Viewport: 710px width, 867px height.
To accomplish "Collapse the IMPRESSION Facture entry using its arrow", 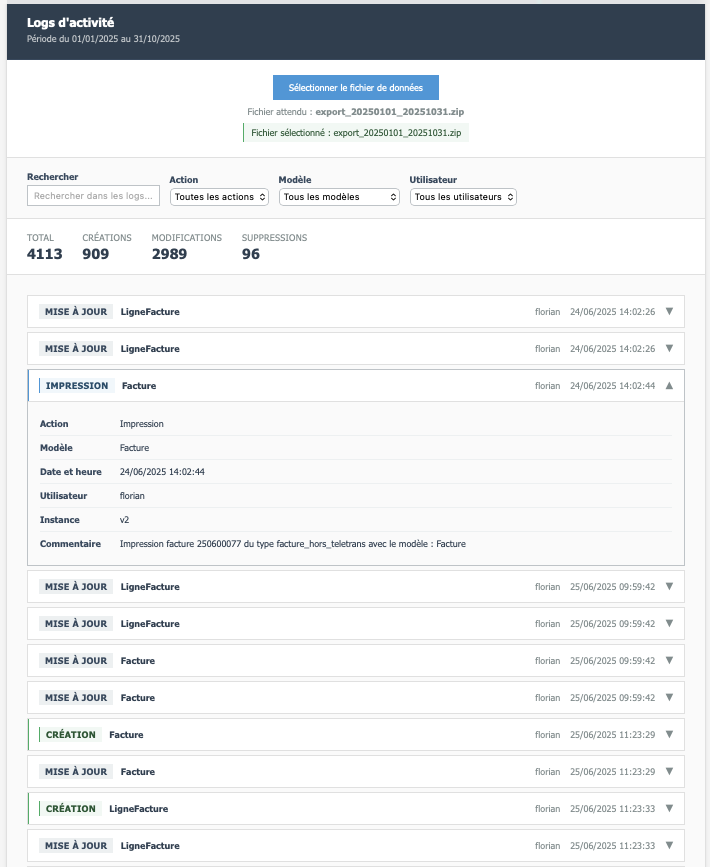I will [669, 385].
